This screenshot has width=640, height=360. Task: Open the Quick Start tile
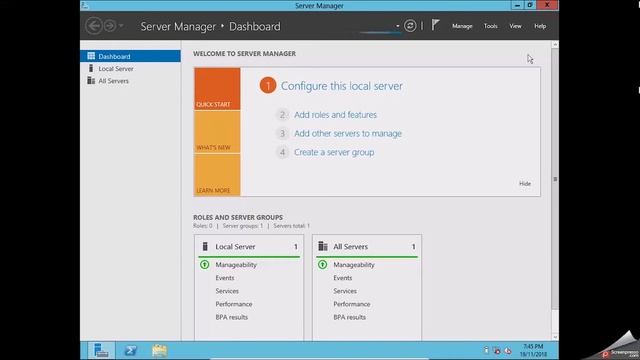click(x=217, y=89)
